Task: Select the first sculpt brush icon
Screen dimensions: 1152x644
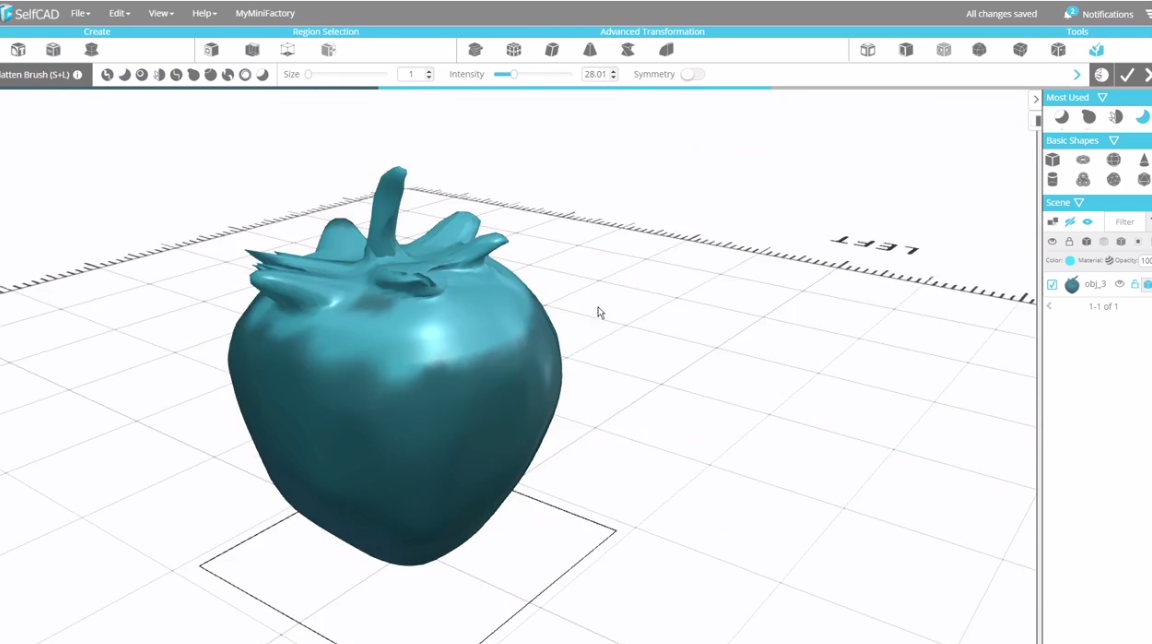Action: click(107, 75)
